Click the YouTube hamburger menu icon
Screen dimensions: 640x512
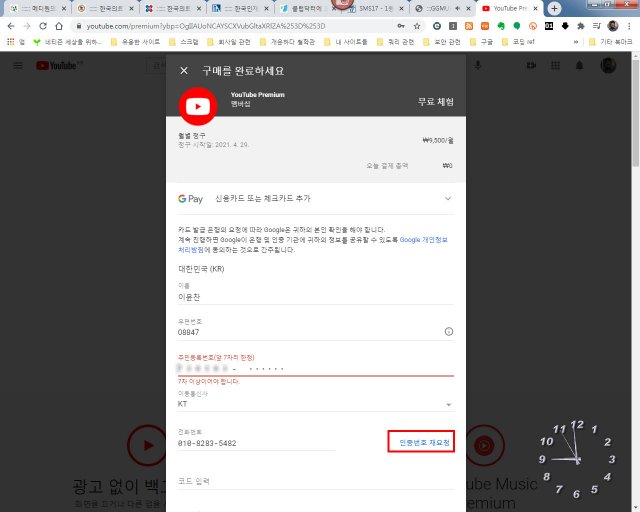(x=18, y=65)
